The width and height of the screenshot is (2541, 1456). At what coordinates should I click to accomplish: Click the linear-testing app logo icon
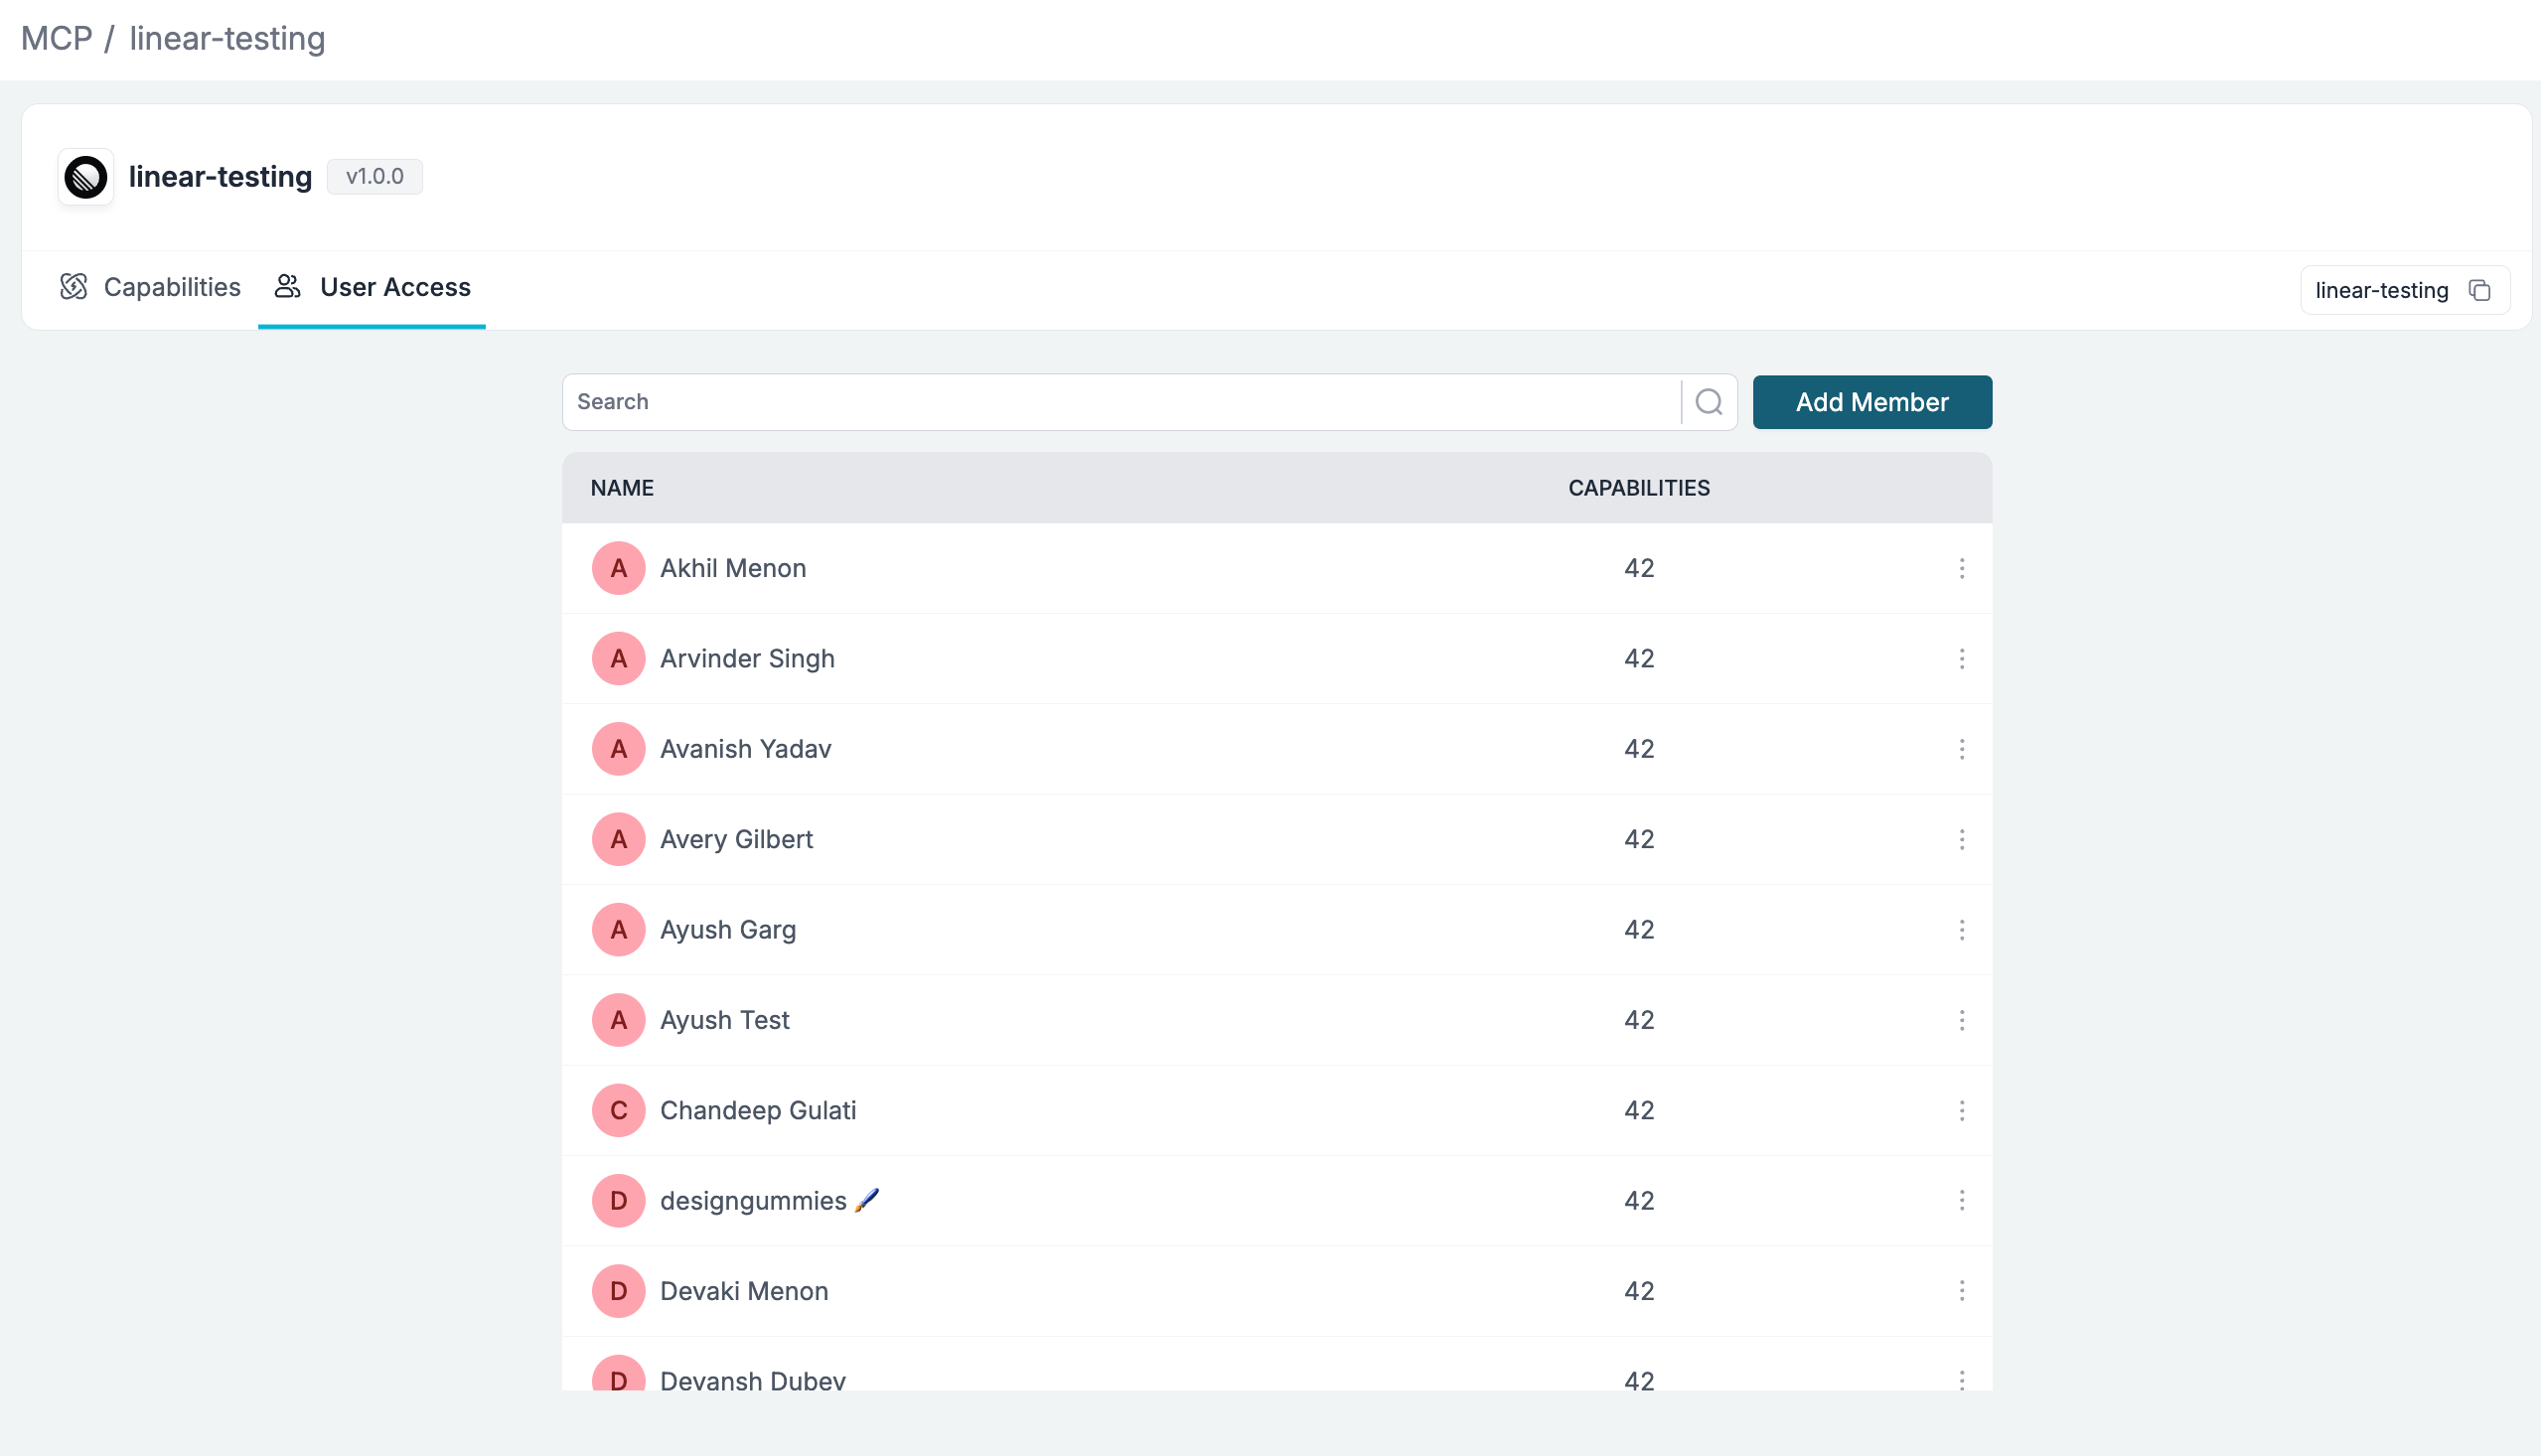pyautogui.click(x=86, y=177)
